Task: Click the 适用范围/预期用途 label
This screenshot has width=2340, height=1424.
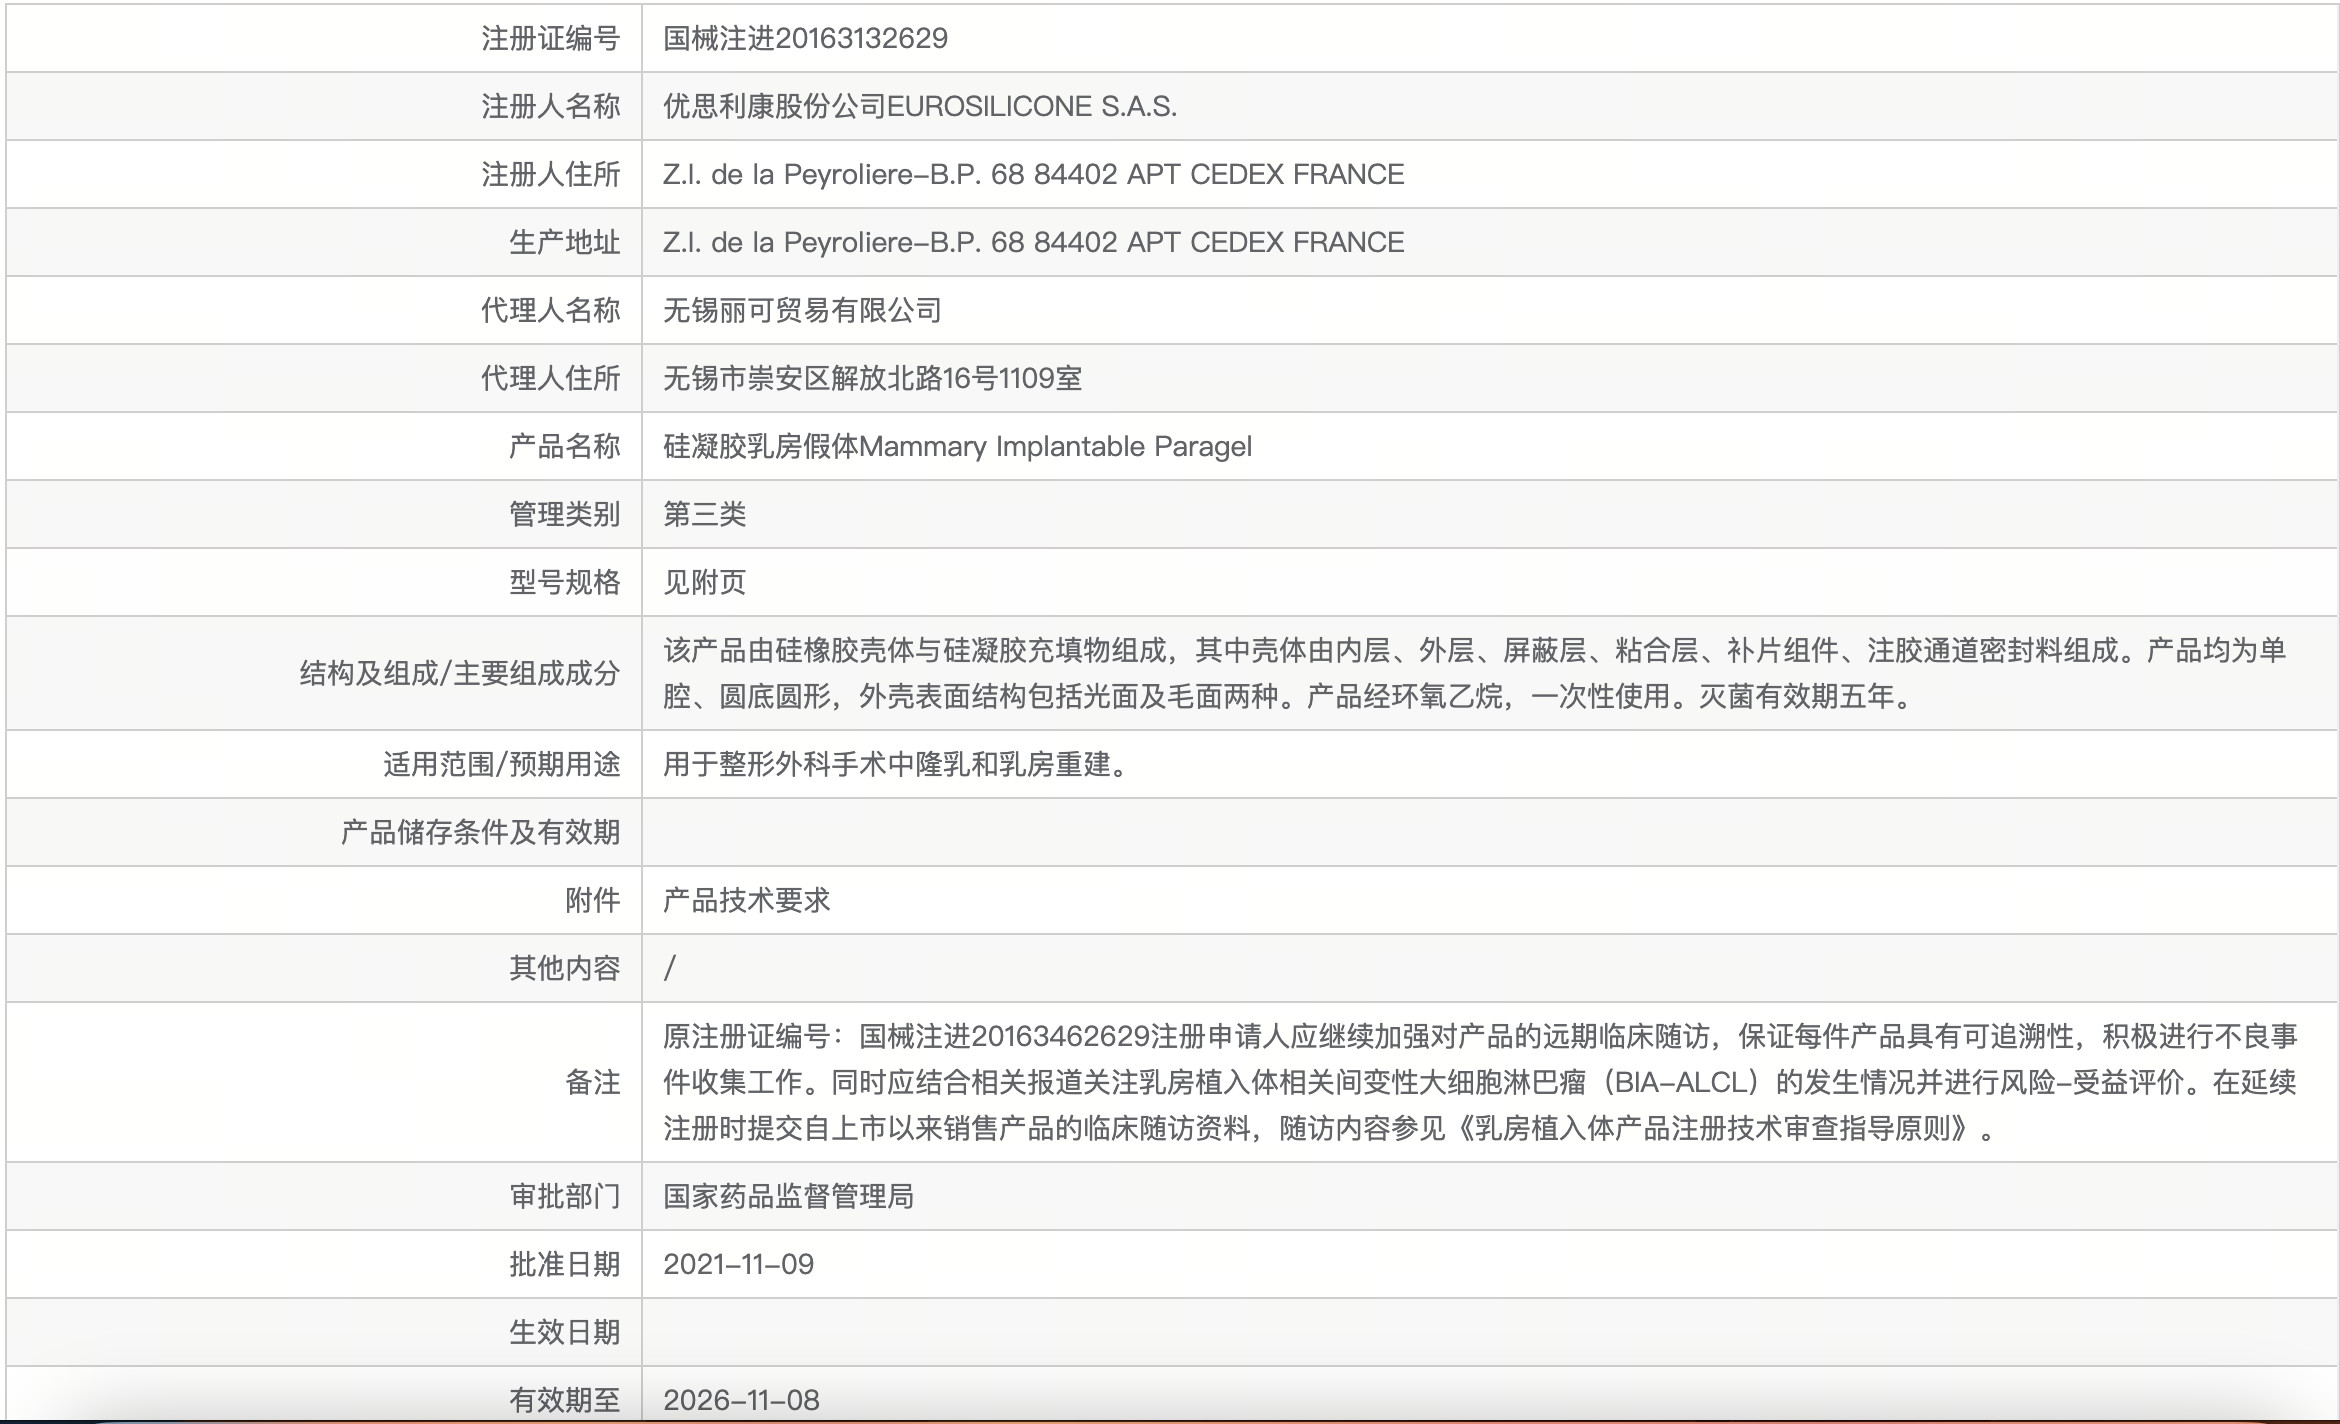Action: point(502,764)
